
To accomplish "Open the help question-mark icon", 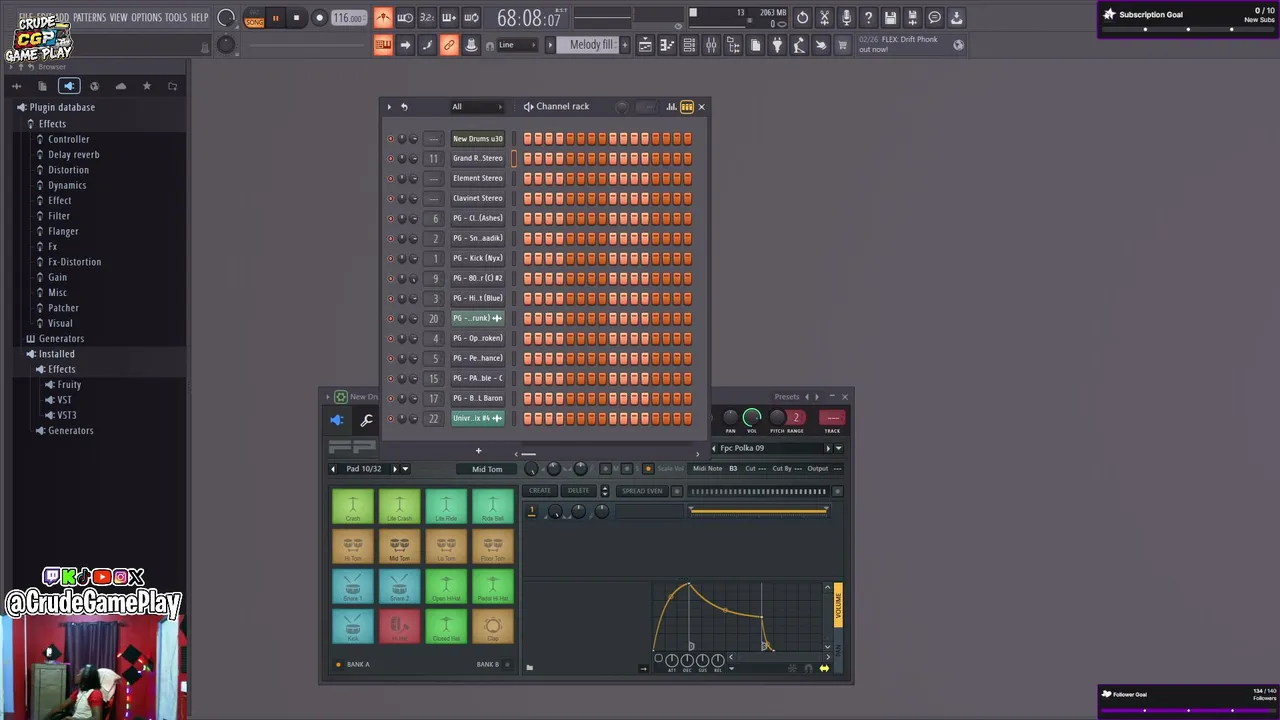I will point(868,18).
